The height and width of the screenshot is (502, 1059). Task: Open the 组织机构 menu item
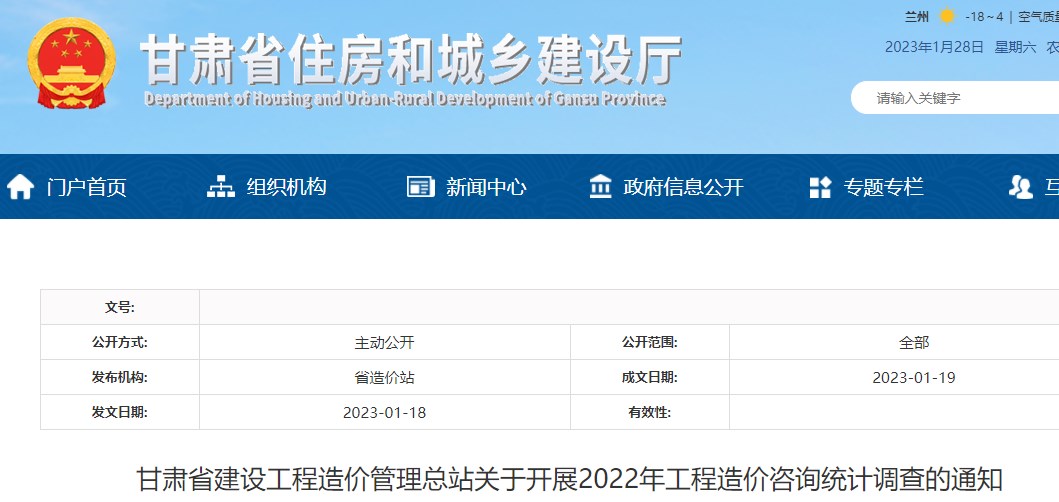click(286, 187)
